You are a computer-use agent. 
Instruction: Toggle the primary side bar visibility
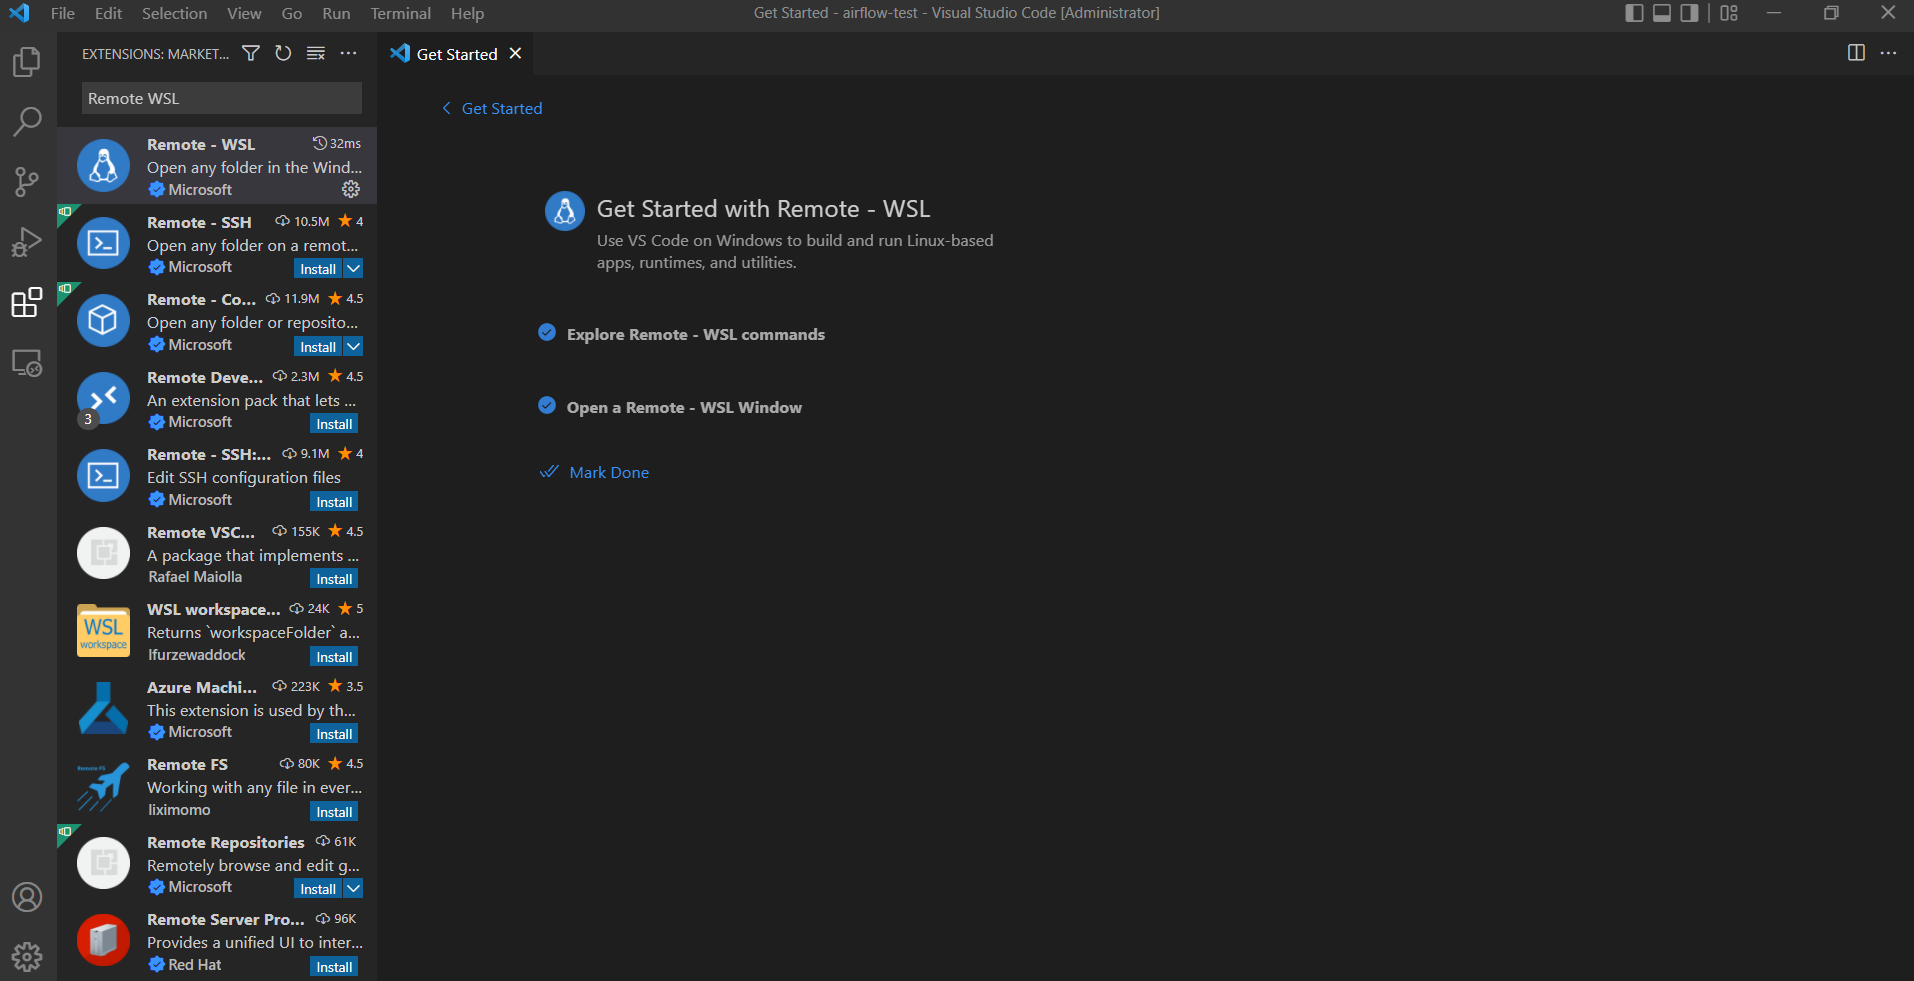click(1635, 13)
